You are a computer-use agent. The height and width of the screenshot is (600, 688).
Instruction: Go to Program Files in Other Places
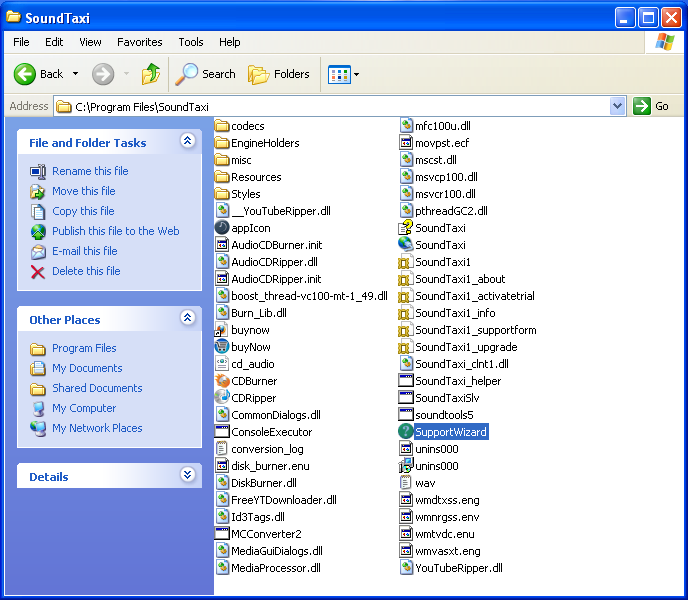click(x=84, y=348)
